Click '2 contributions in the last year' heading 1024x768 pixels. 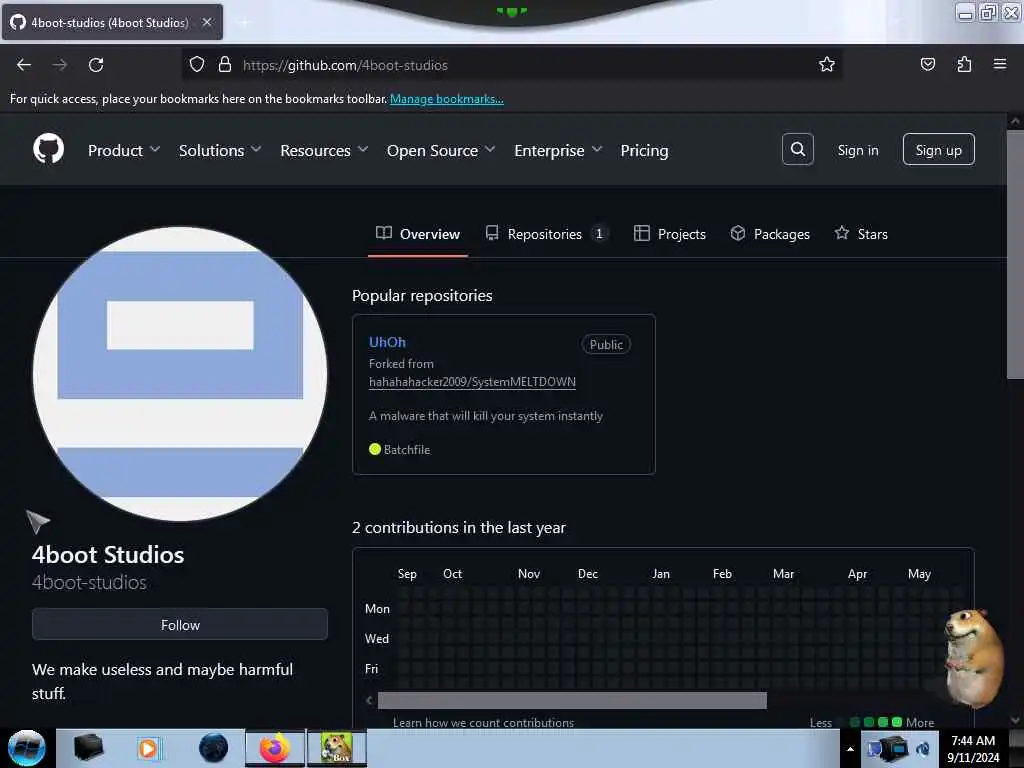[458, 527]
